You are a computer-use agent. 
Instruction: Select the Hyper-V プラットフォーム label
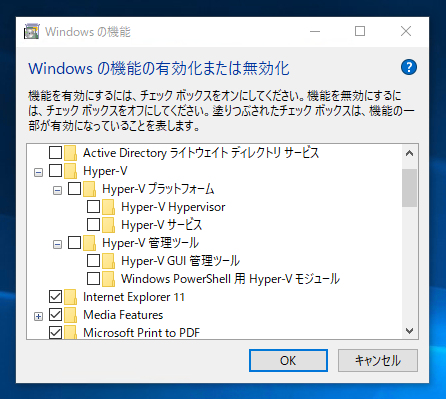click(158, 189)
